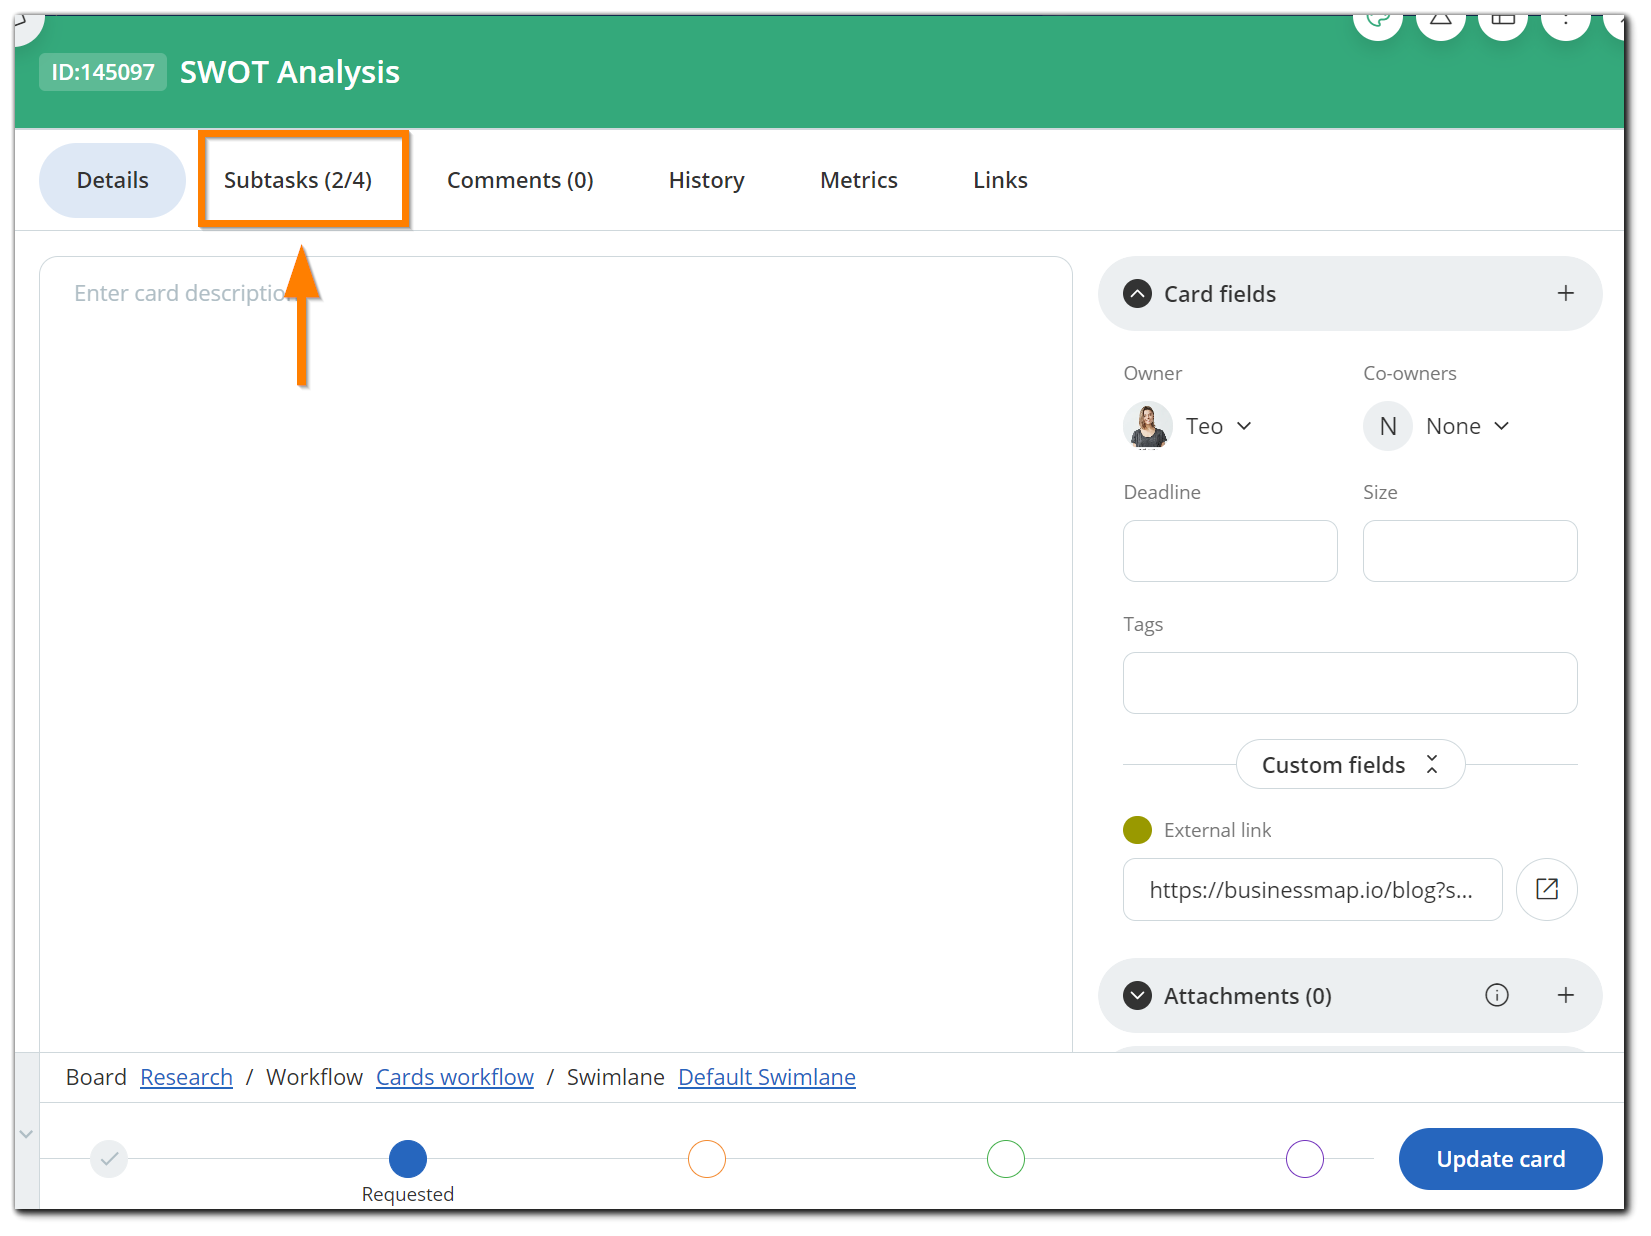Move card to the green workflow step
This screenshot has width=1651, height=1236.
1006,1159
